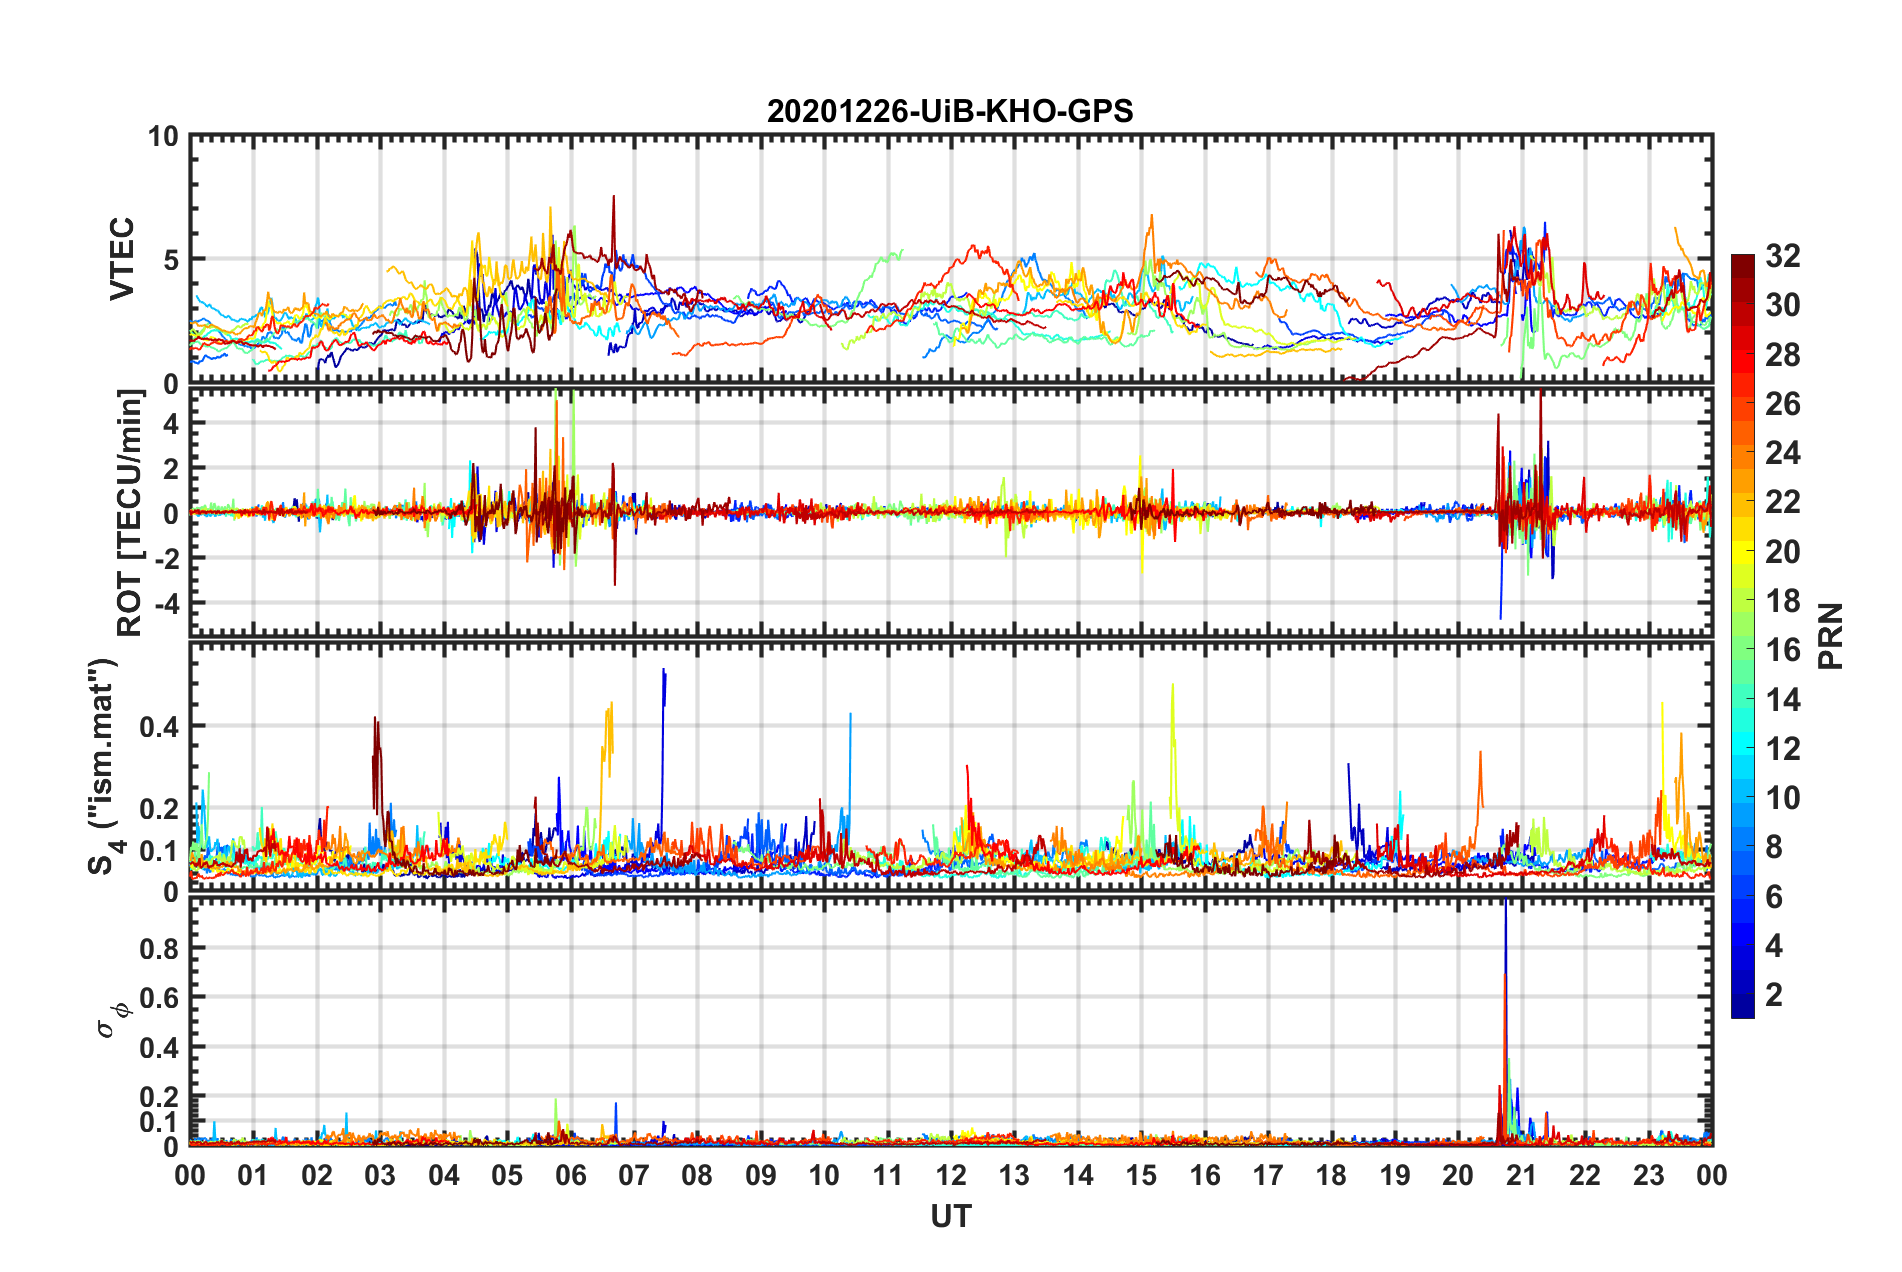Click the plot title 20201226-UiB-KHO-GPS
This screenshot has height=1272, width=1902.
[x=950, y=111]
